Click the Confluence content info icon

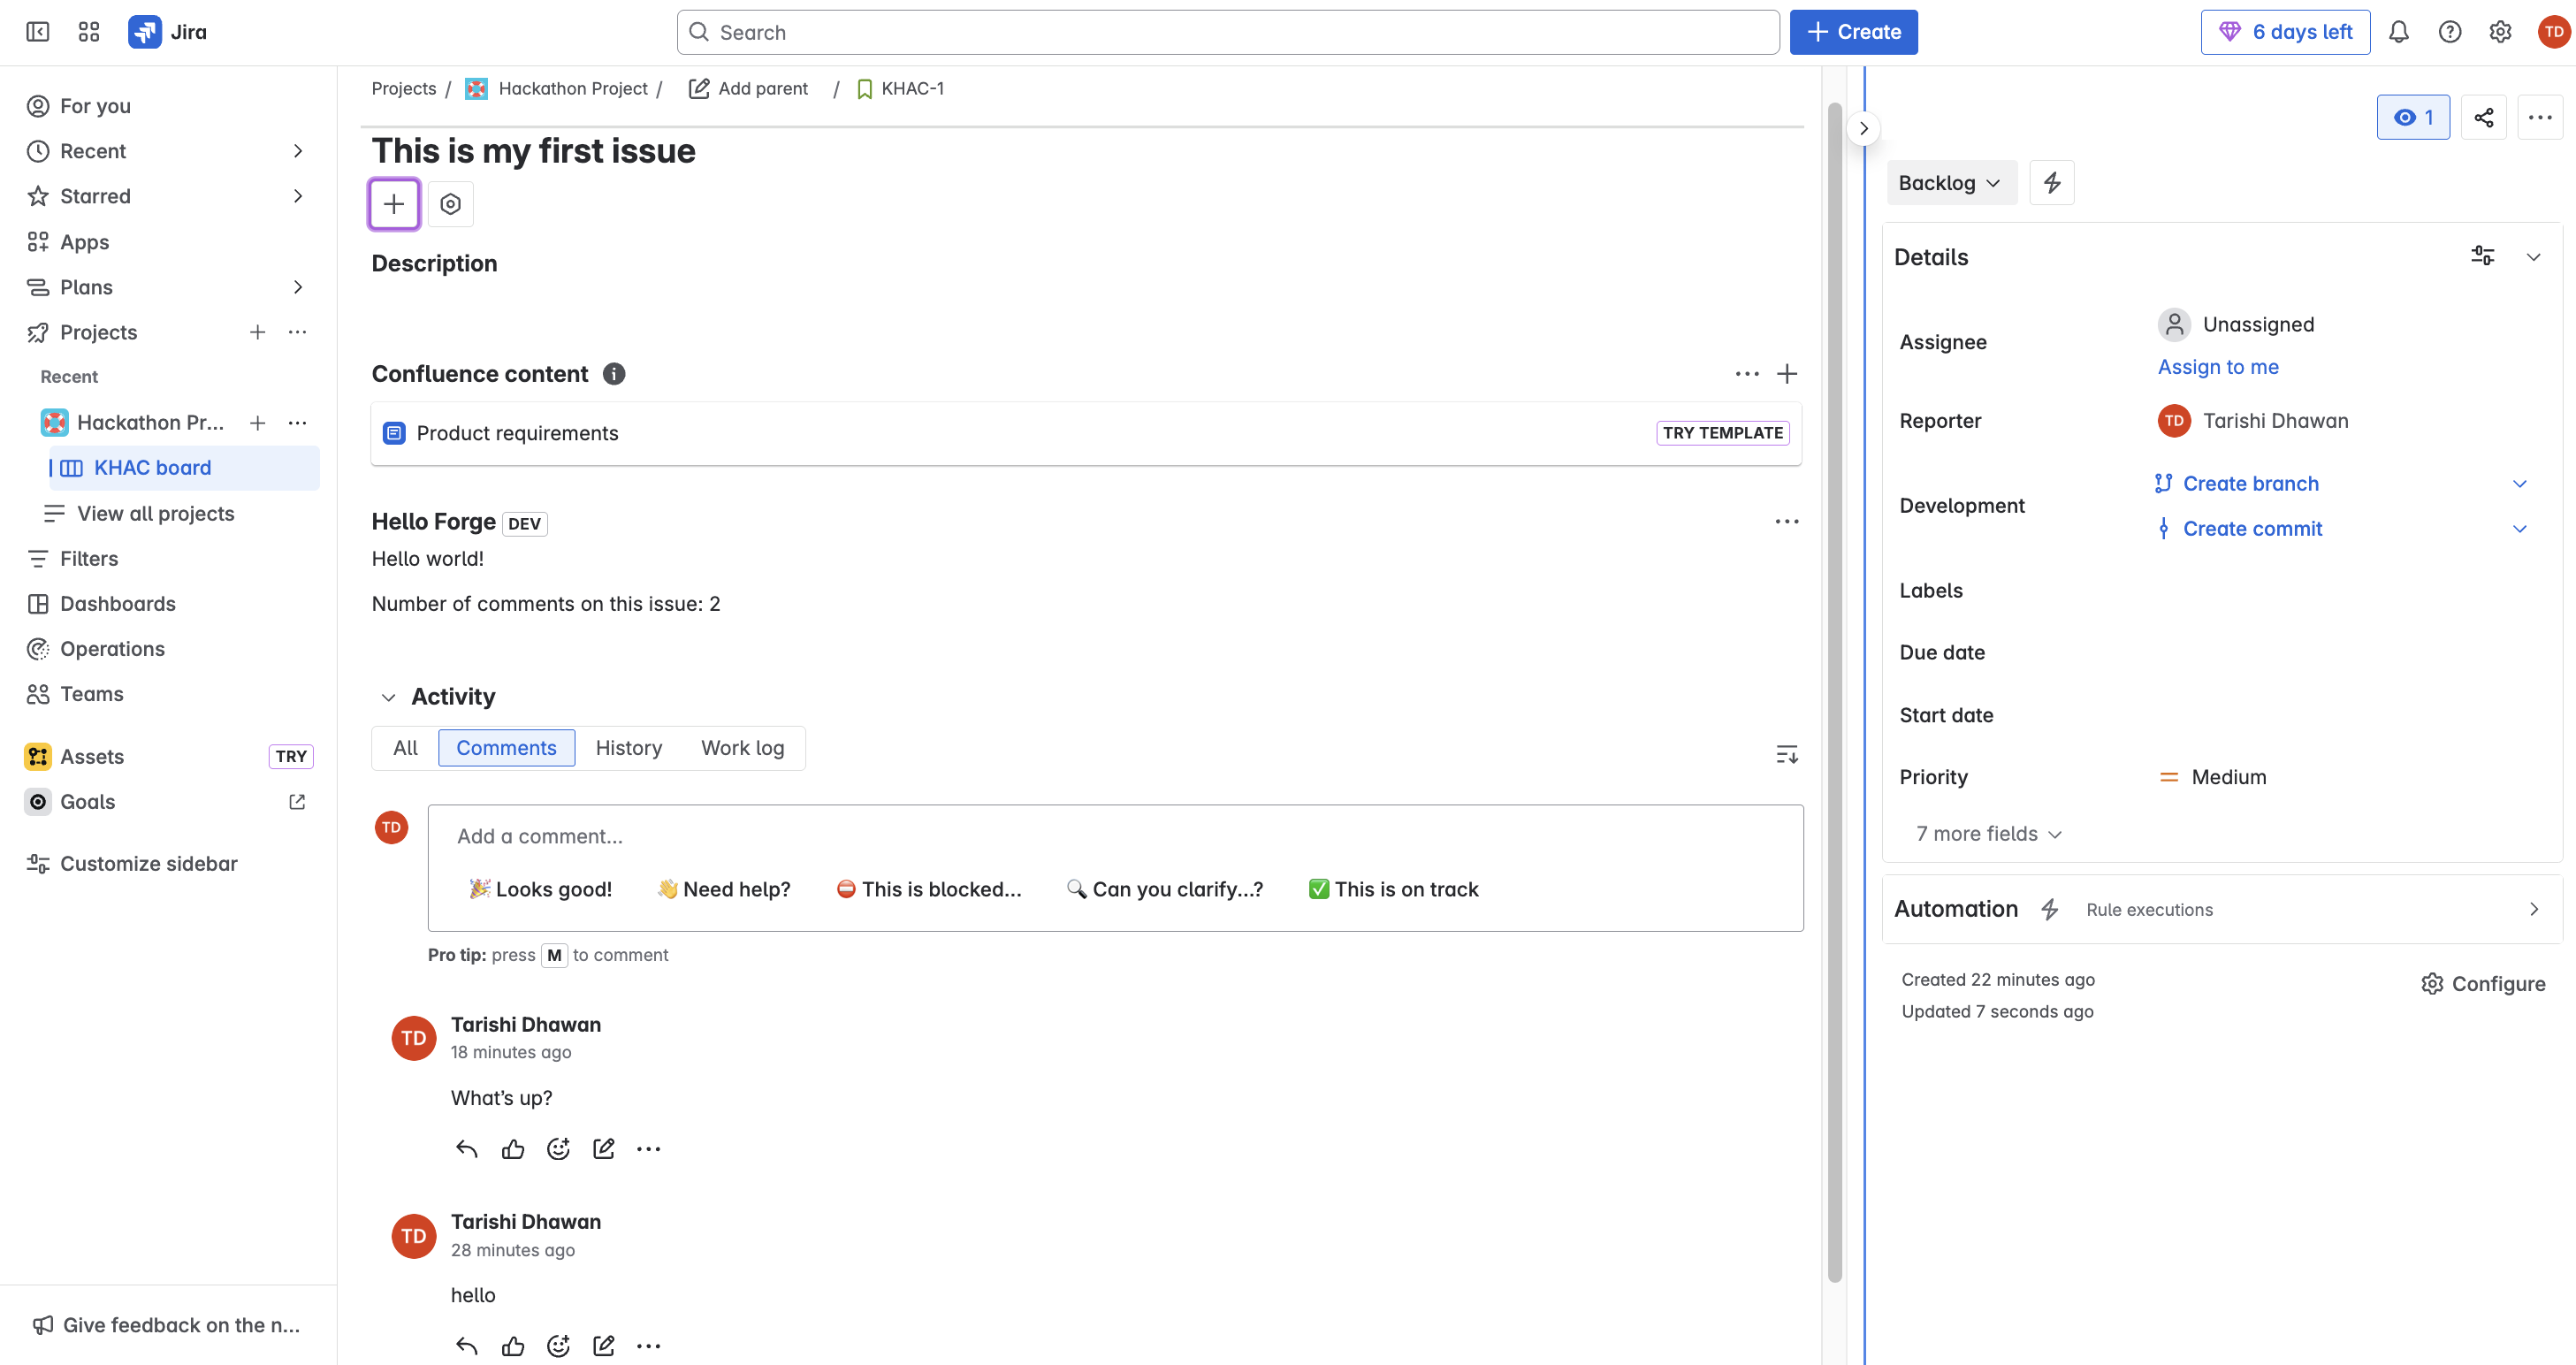614,374
